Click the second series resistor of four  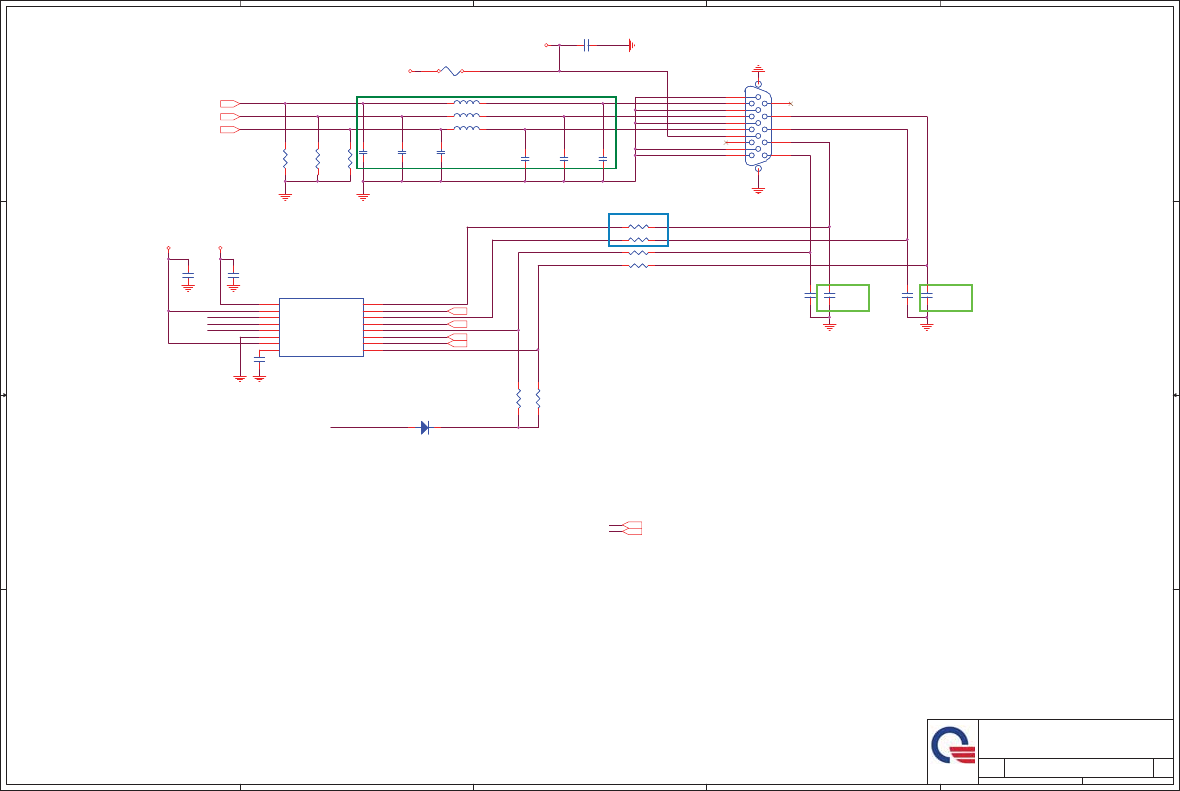(638, 239)
